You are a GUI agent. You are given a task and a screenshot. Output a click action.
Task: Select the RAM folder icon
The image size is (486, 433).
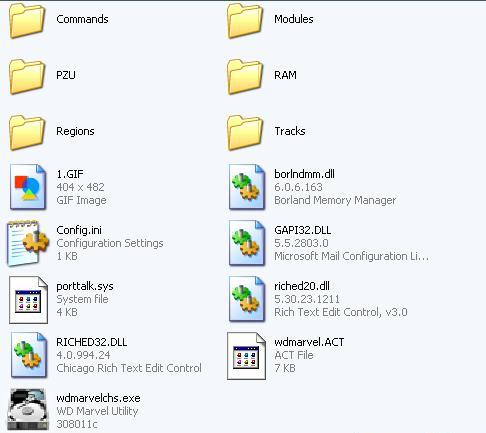pos(245,77)
